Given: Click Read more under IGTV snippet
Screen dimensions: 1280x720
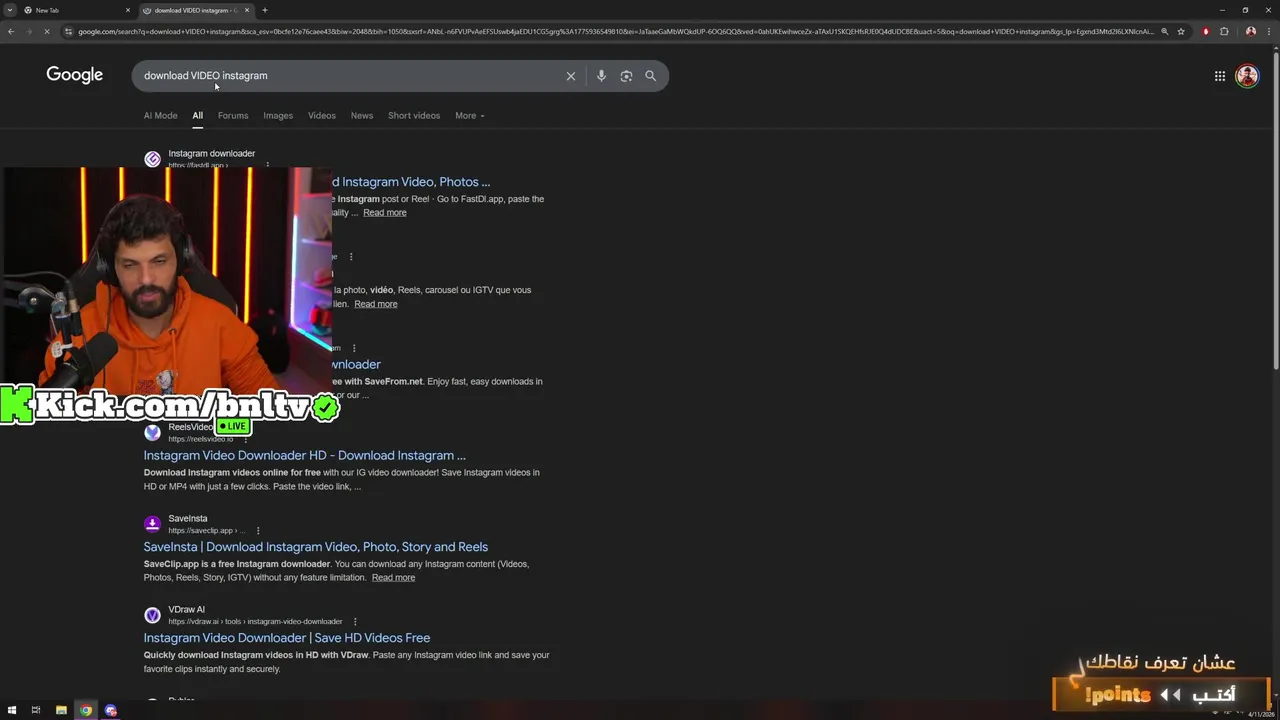Looking at the screenshot, I should [x=376, y=304].
